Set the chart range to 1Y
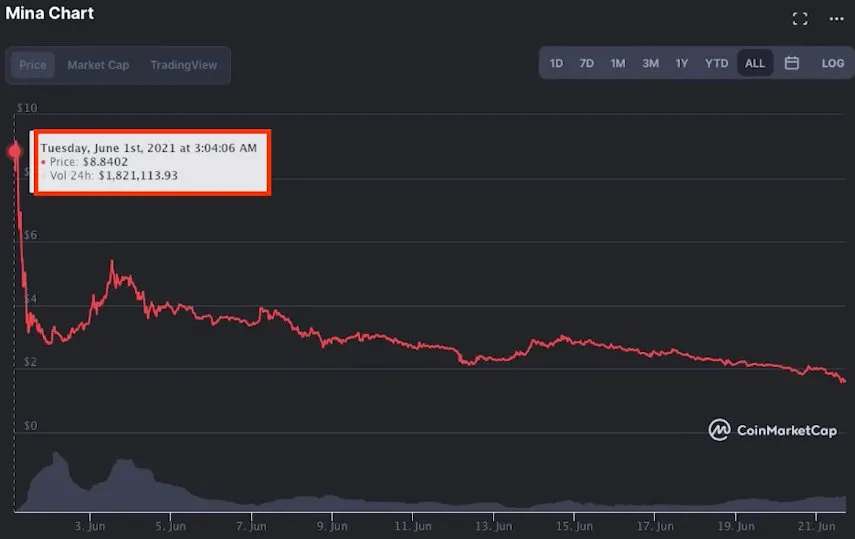This screenshot has width=855, height=539. (681, 63)
